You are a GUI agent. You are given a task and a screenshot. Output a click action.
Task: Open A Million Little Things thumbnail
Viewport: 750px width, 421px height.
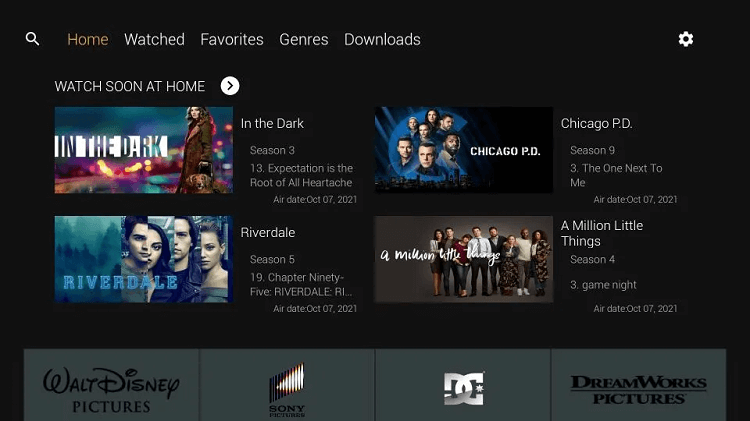tap(463, 259)
